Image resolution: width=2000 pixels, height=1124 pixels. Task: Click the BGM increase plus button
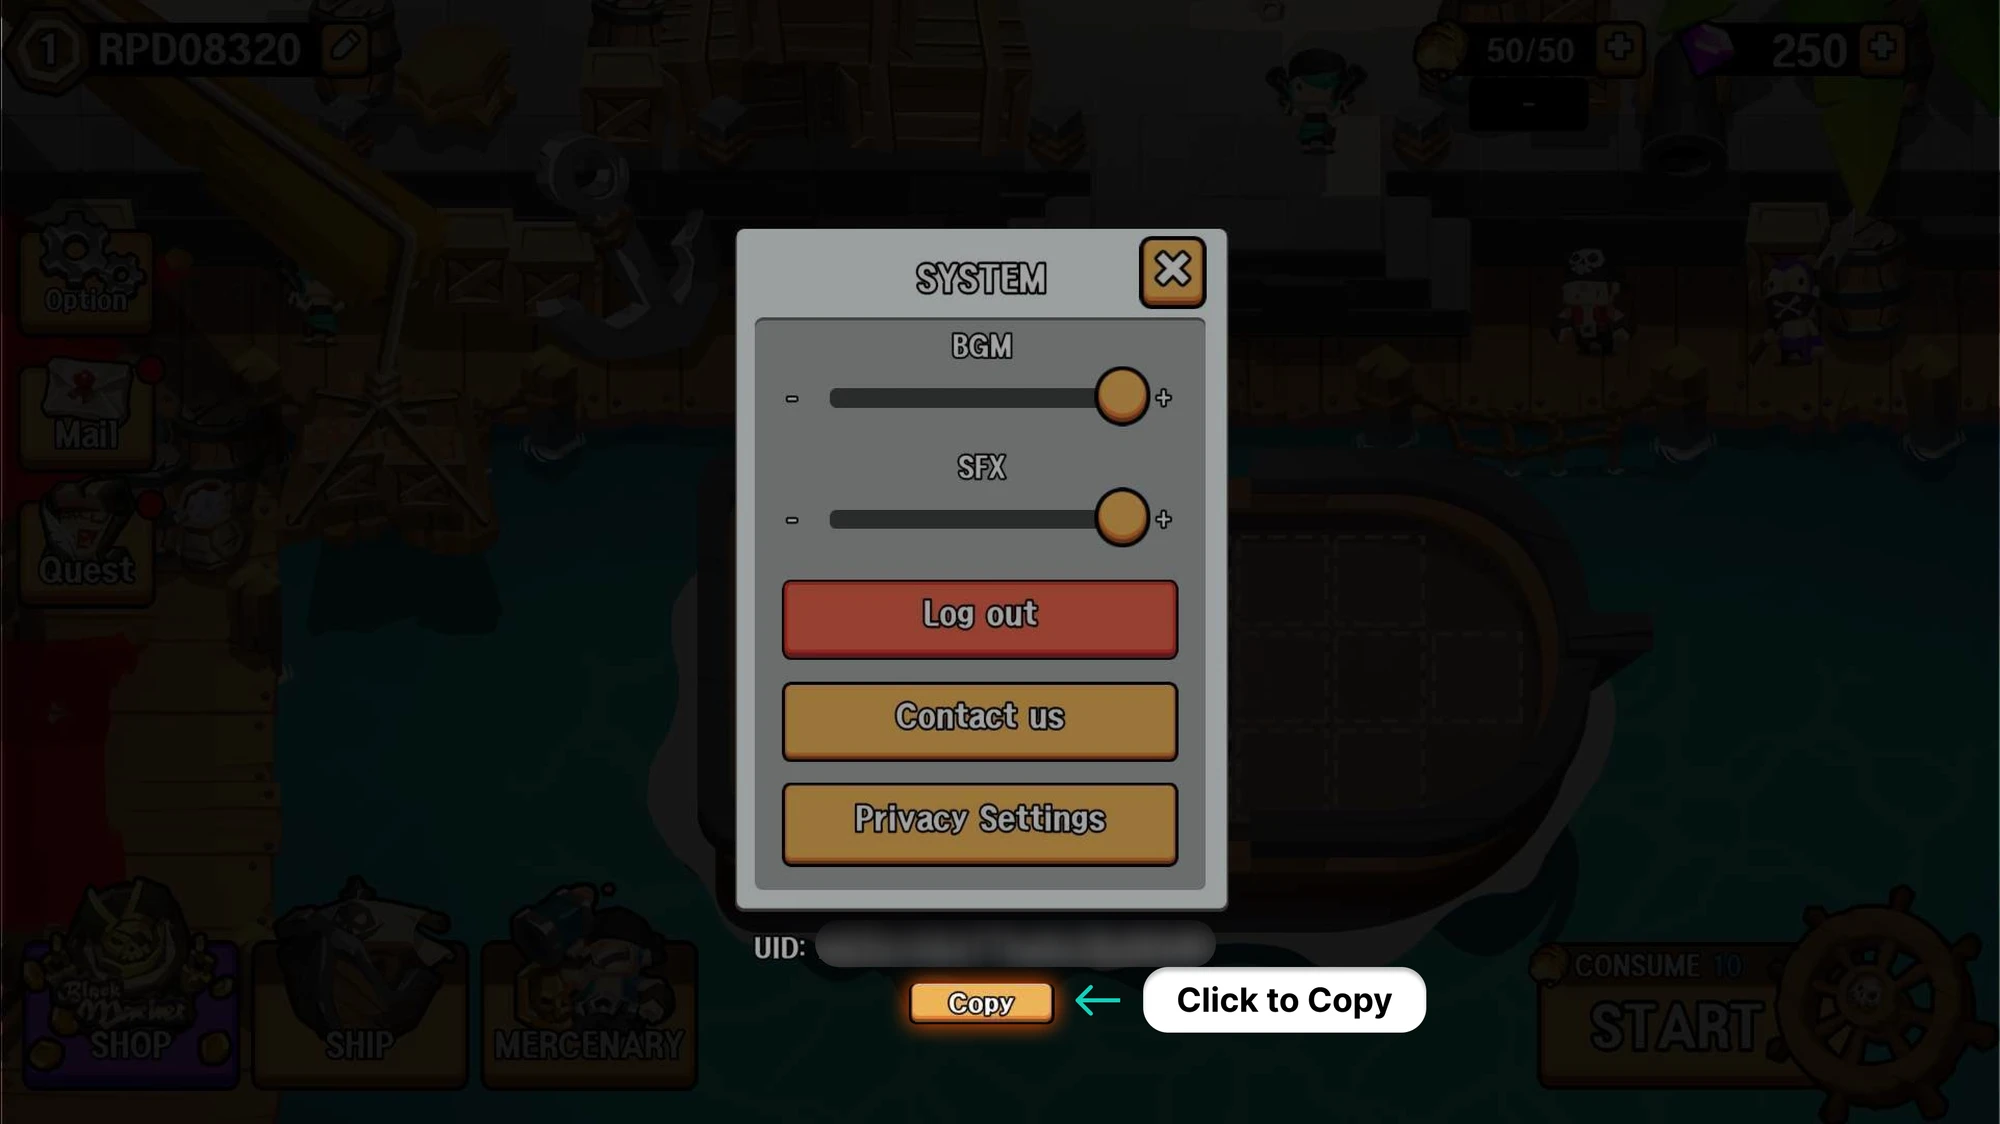tap(1163, 397)
